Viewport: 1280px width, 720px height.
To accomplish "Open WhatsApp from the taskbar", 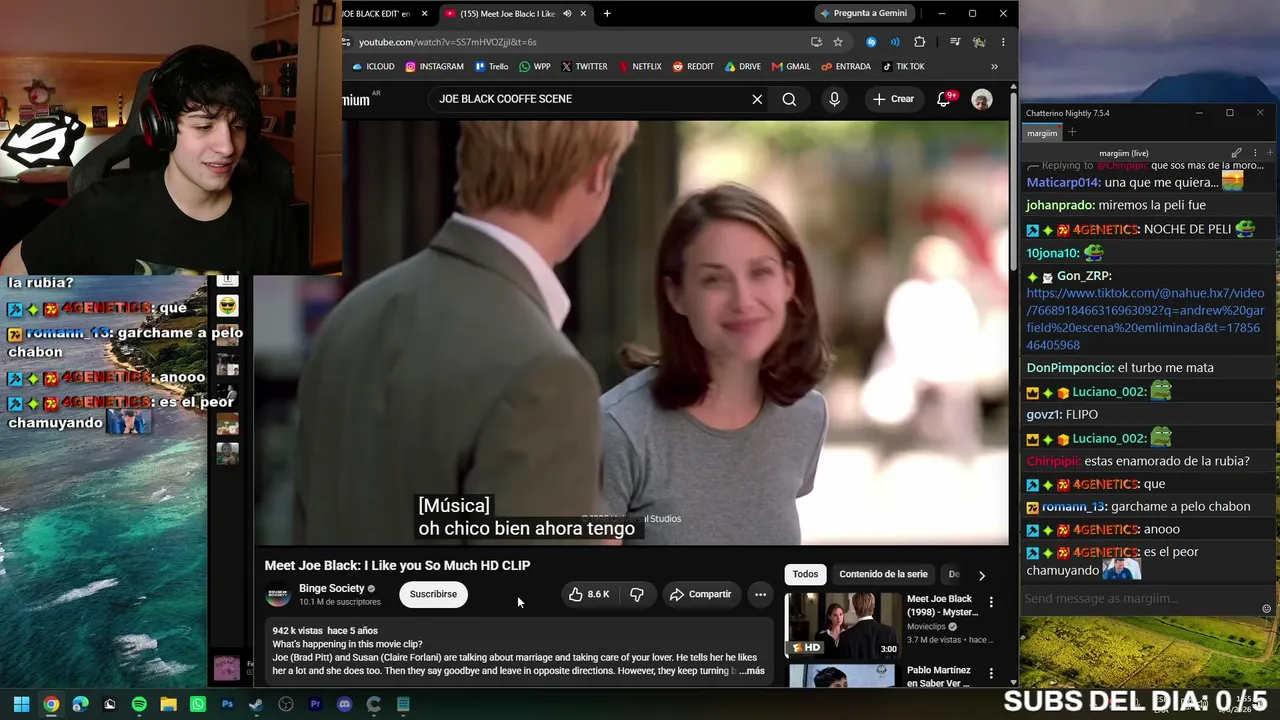I will pyautogui.click(x=198, y=704).
